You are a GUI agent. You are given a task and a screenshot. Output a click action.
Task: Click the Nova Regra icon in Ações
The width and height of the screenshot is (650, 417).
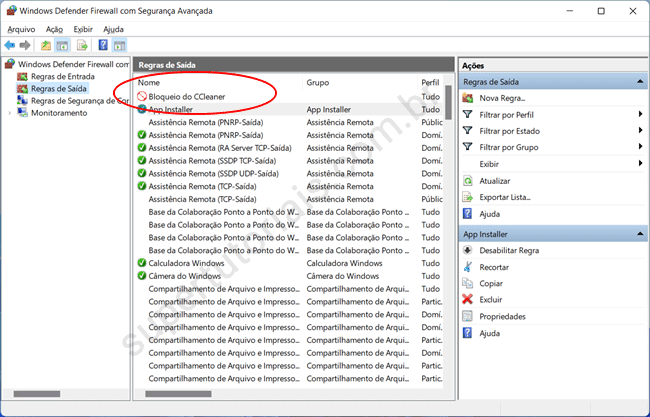tap(468, 98)
